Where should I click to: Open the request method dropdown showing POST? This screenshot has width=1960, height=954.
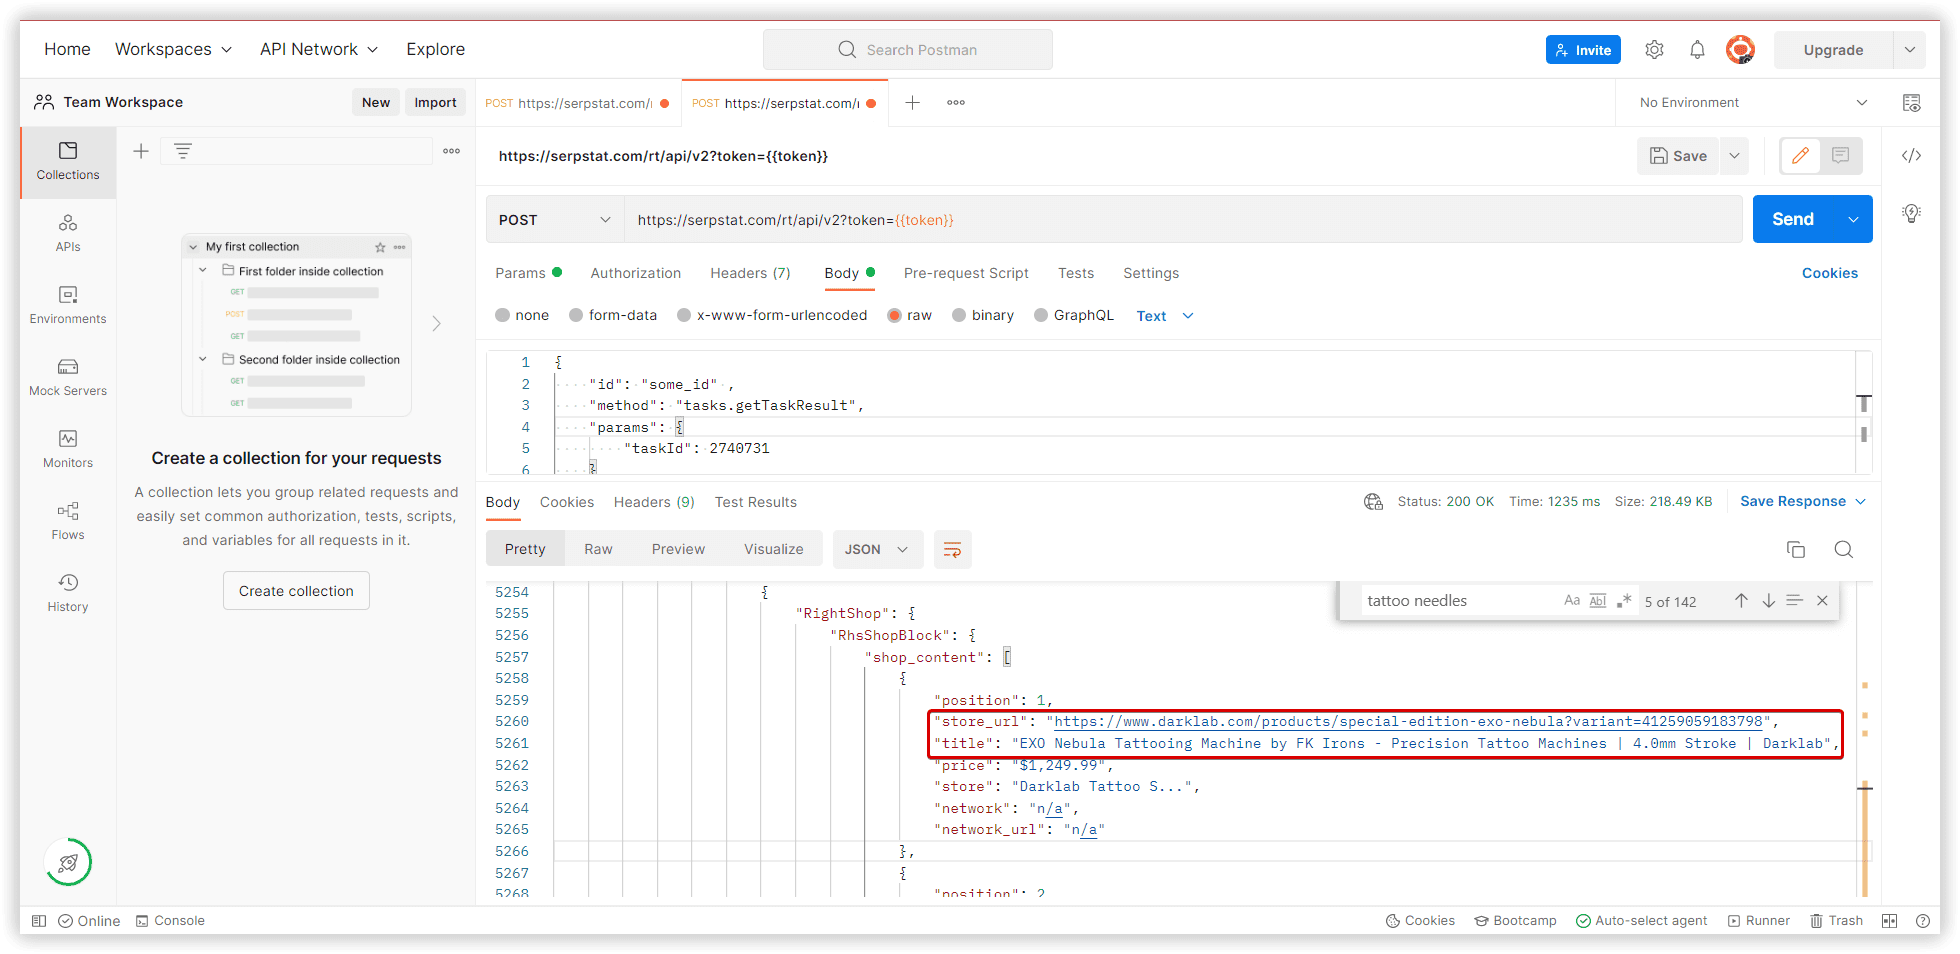(553, 219)
